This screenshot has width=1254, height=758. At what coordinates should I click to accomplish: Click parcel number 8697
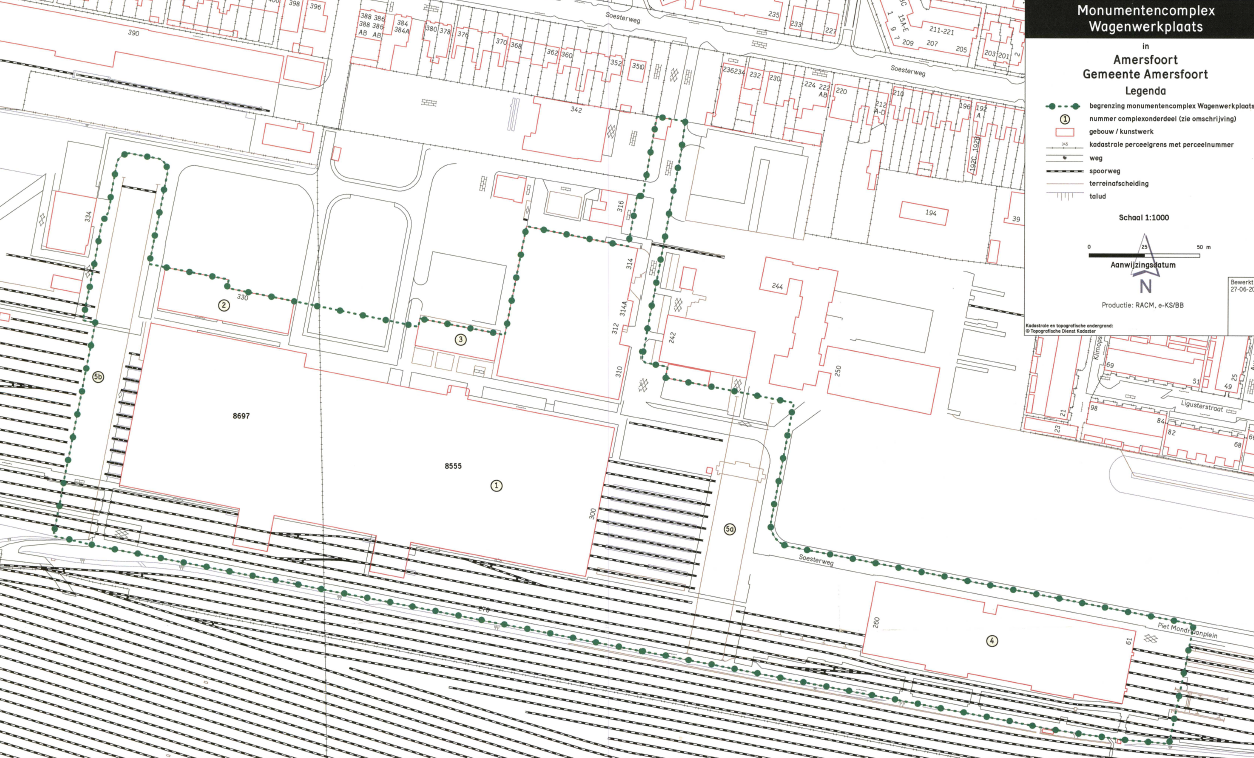[240, 416]
